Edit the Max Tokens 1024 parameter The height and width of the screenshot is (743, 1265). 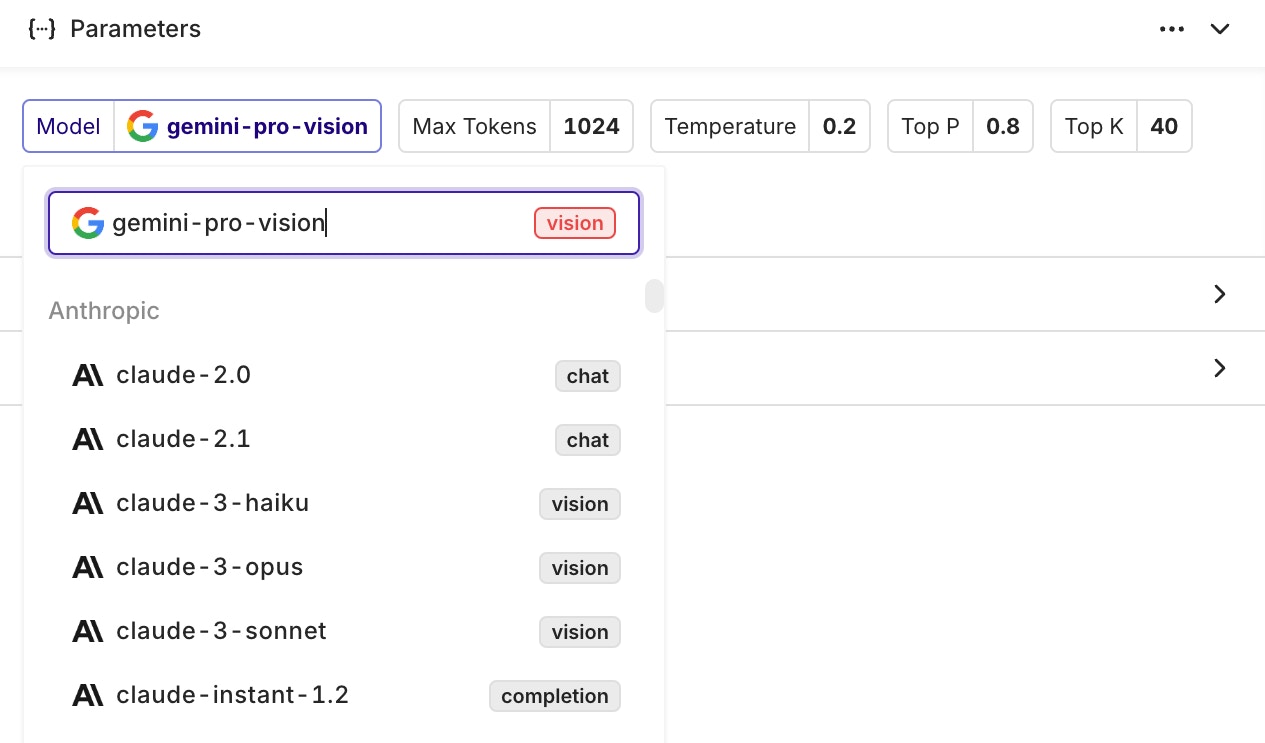click(x=516, y=126)
